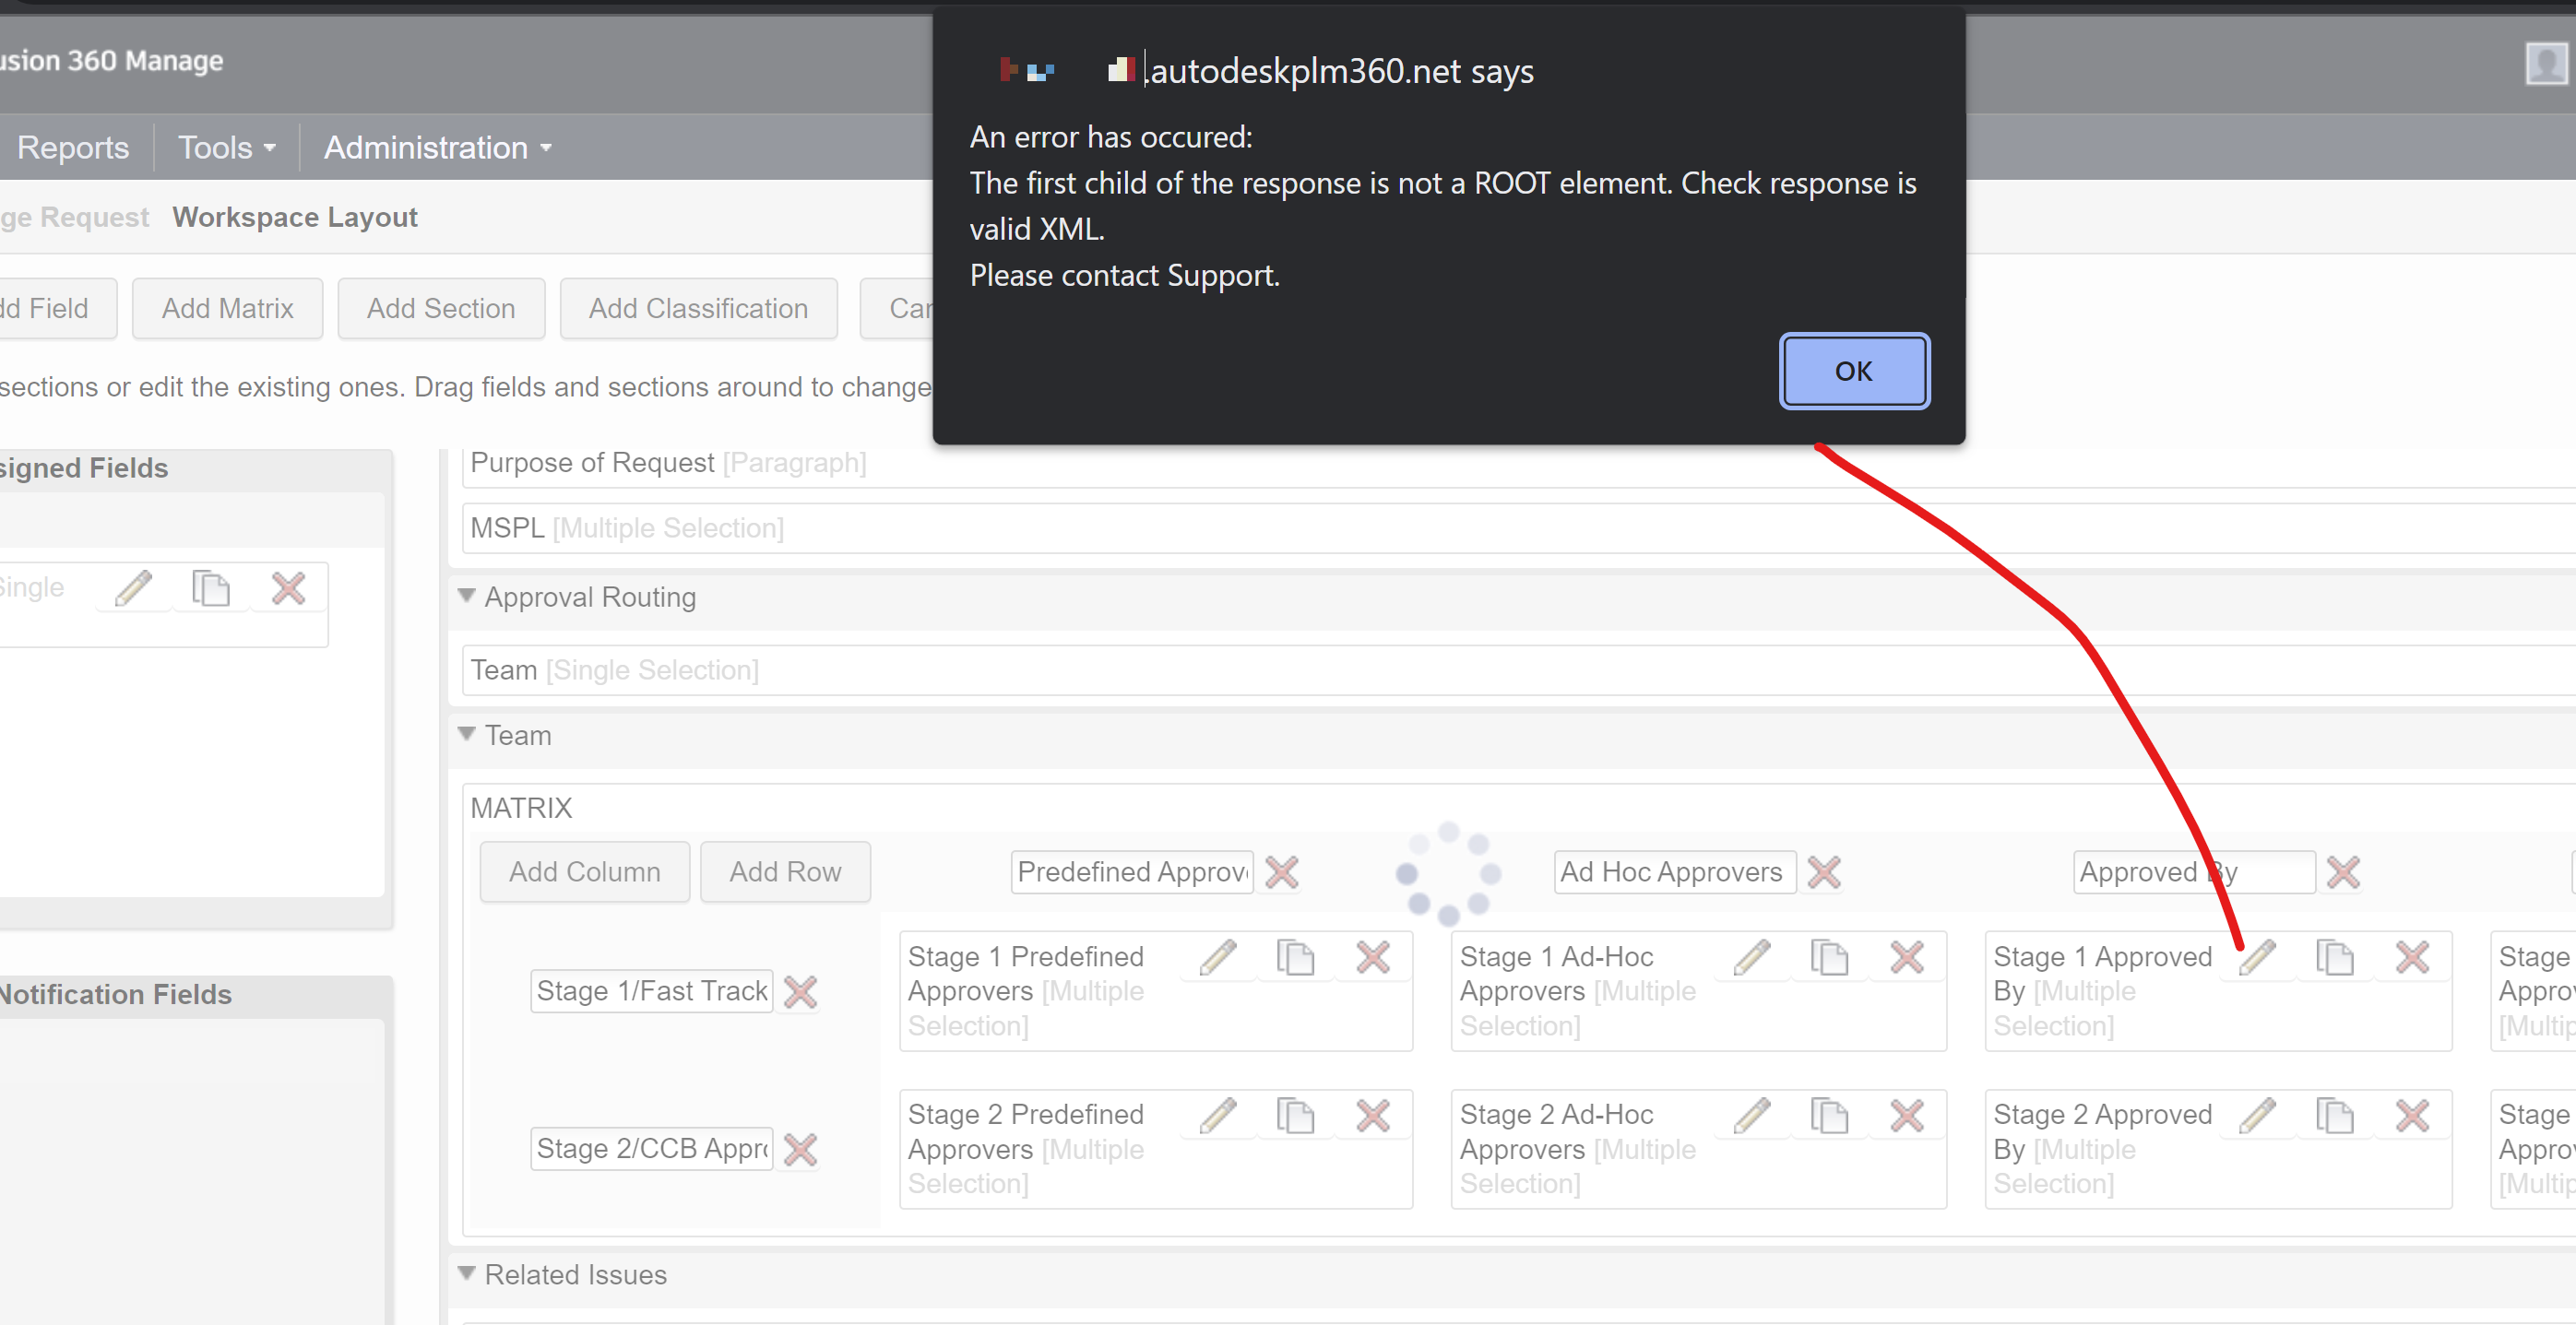Edit the Stage 2 Approved By field
The height and width of the screenshot is (1325, 2576).
point(2259,1115)
